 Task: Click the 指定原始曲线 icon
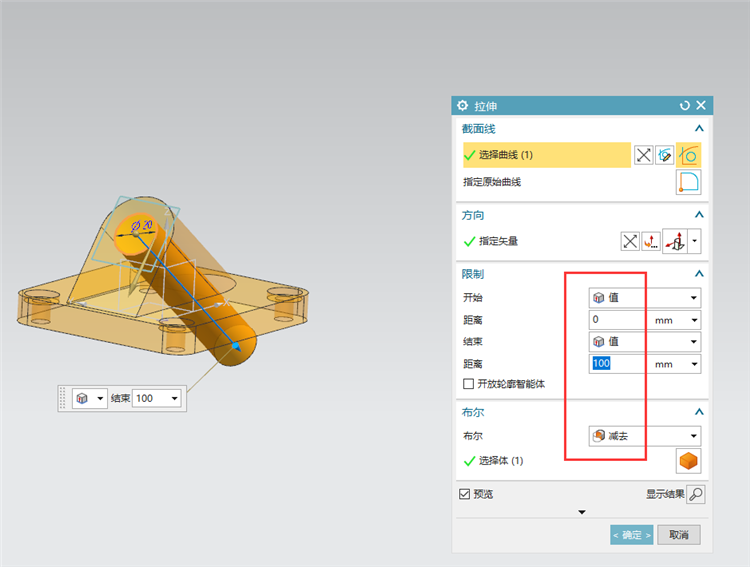[688, 182]
